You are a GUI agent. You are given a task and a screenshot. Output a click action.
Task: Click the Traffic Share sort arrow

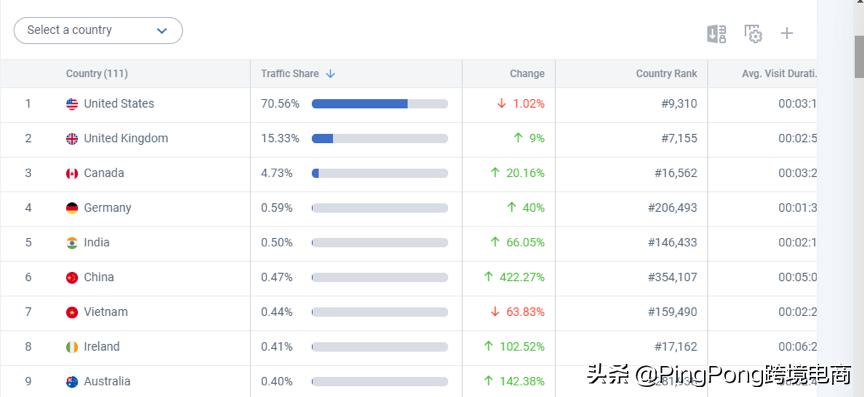click(x=330, y=73)
